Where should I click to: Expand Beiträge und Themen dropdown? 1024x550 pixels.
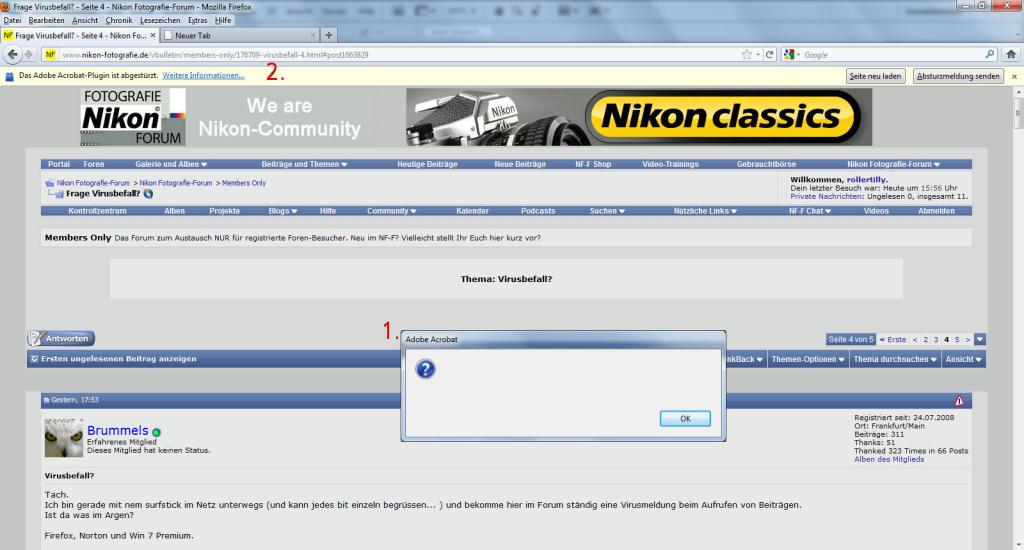pyautogui.click(x=304, y=165)
